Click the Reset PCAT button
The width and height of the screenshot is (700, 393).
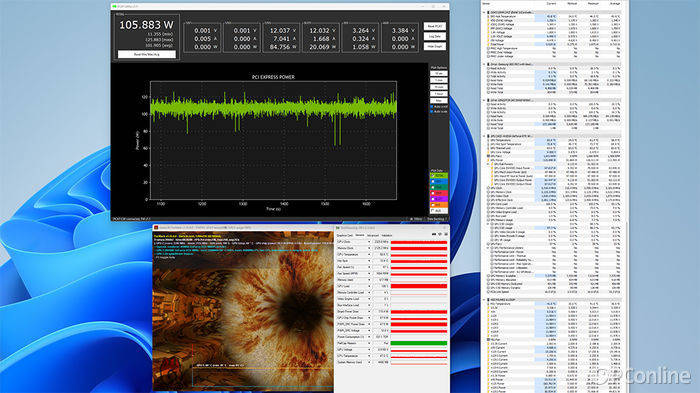click(434, 26)
